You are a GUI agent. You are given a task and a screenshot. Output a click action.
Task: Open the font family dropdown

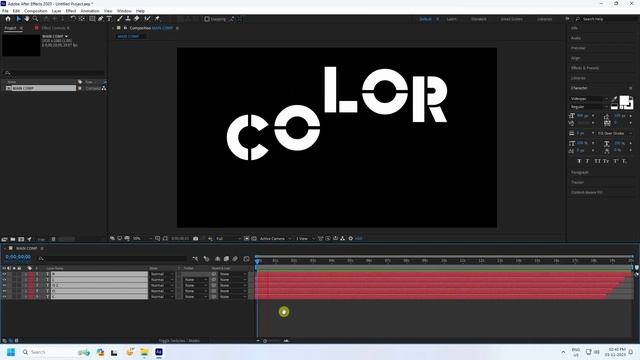(x=589, y=99)
